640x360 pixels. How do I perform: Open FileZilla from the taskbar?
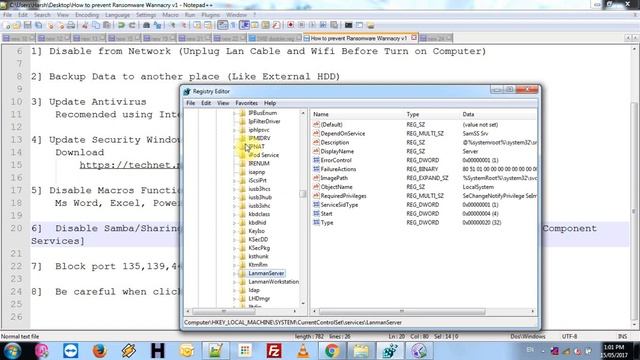273,351
